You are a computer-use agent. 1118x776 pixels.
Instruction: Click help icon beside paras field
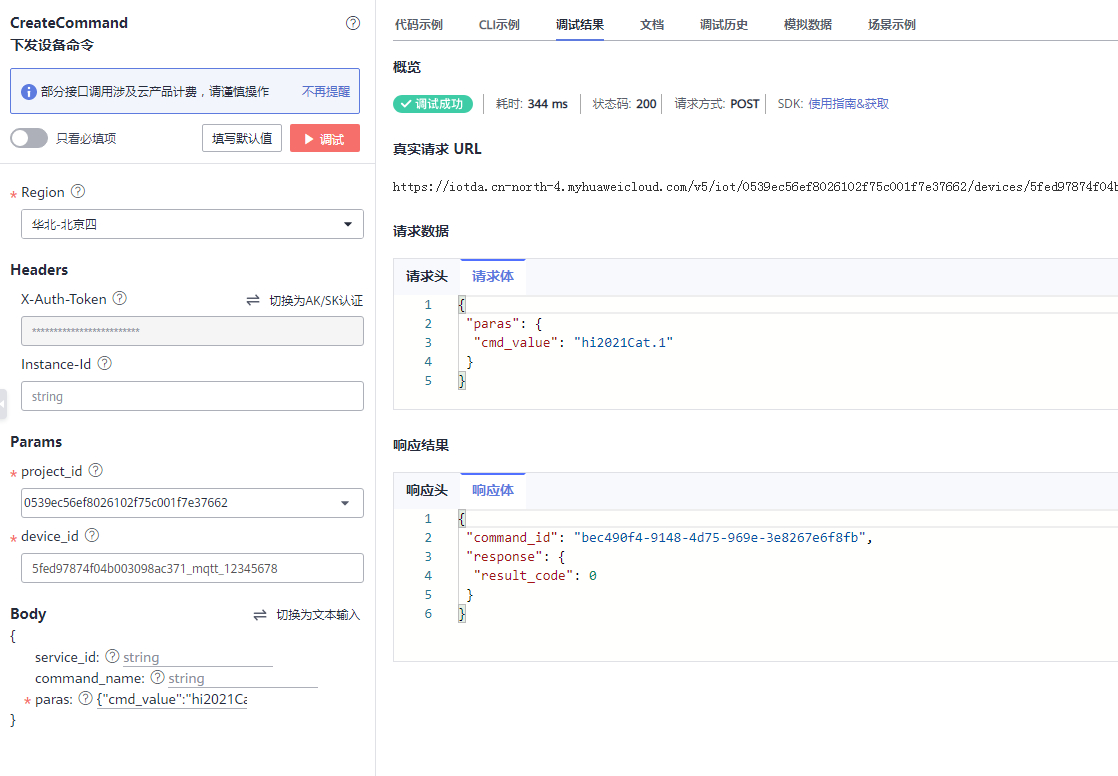(x=86, y=698)
